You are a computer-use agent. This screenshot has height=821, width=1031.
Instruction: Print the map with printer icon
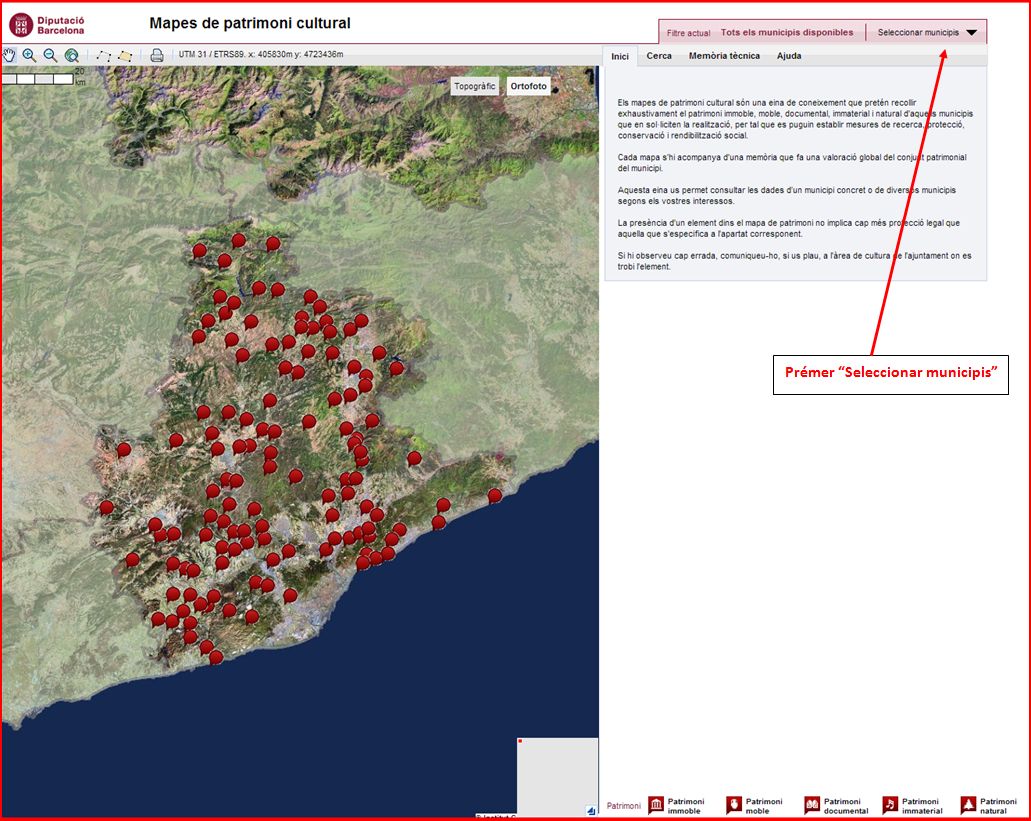157,55
